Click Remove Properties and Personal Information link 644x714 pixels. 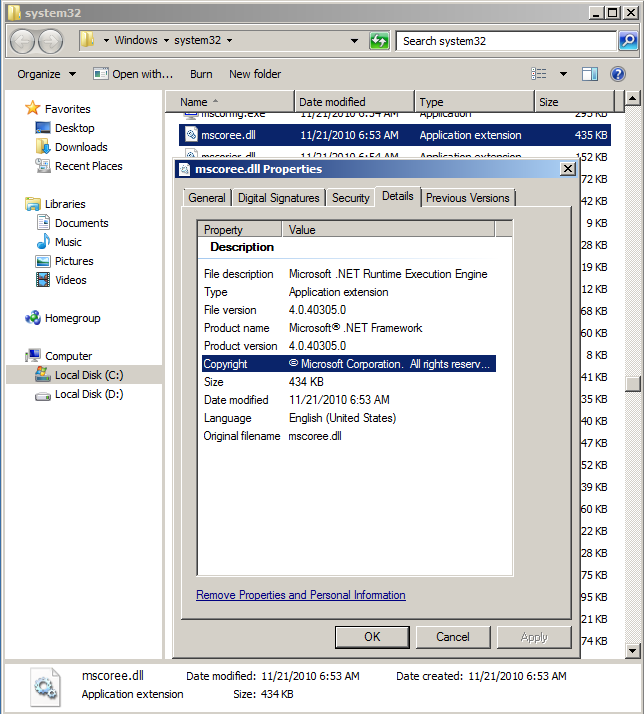(x=300, y=595)
